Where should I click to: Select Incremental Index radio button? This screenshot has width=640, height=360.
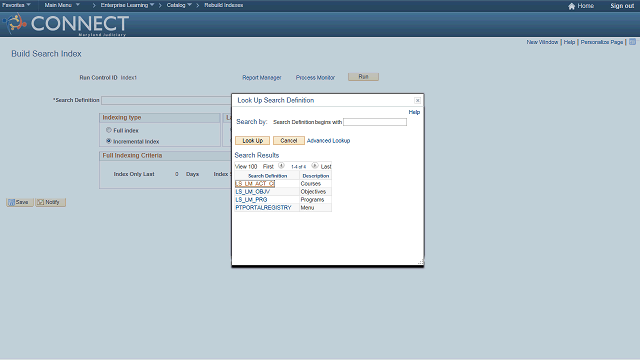pyautogui.click(x=109, y=141)
